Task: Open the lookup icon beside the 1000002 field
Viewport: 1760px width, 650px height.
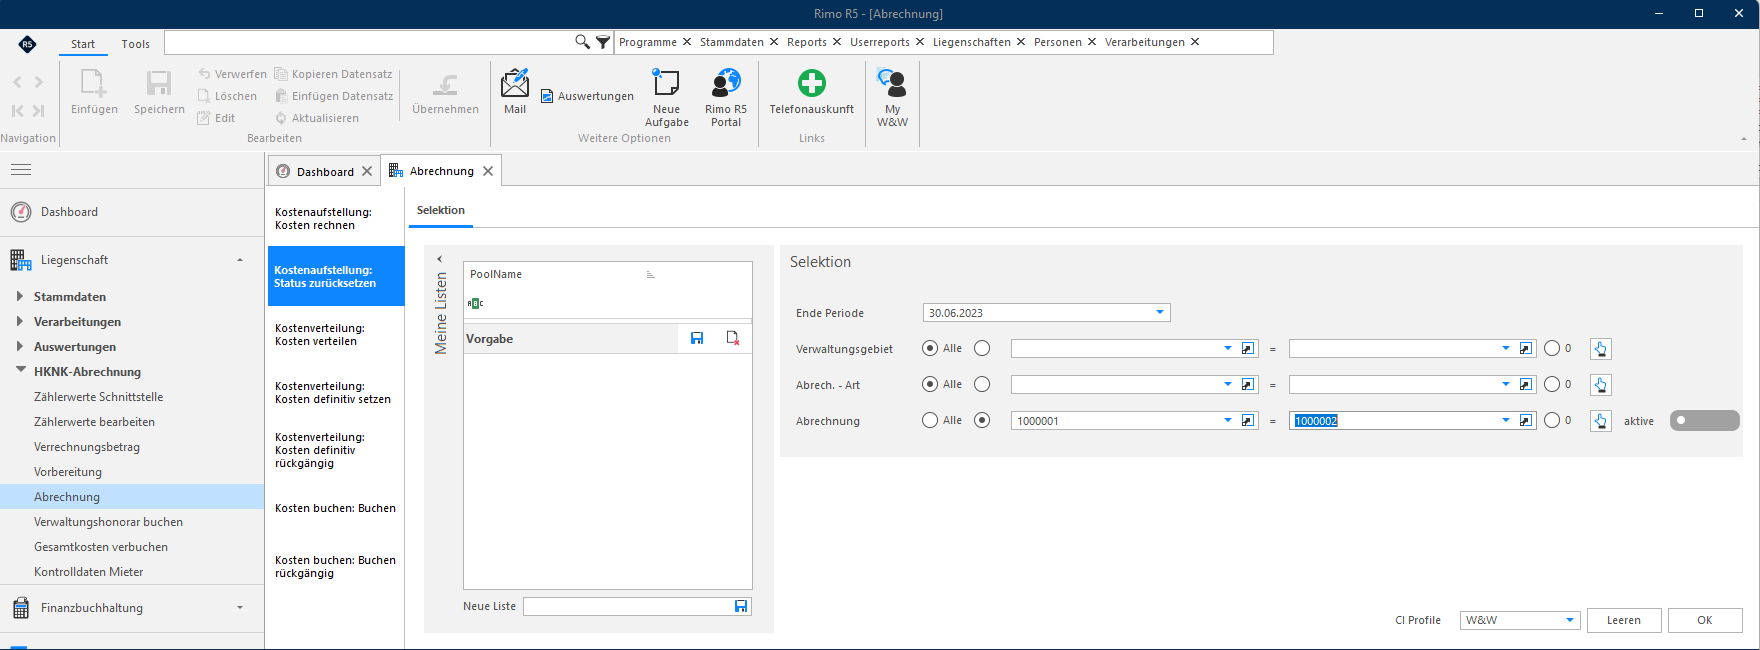Action: tap(1526, 421)
